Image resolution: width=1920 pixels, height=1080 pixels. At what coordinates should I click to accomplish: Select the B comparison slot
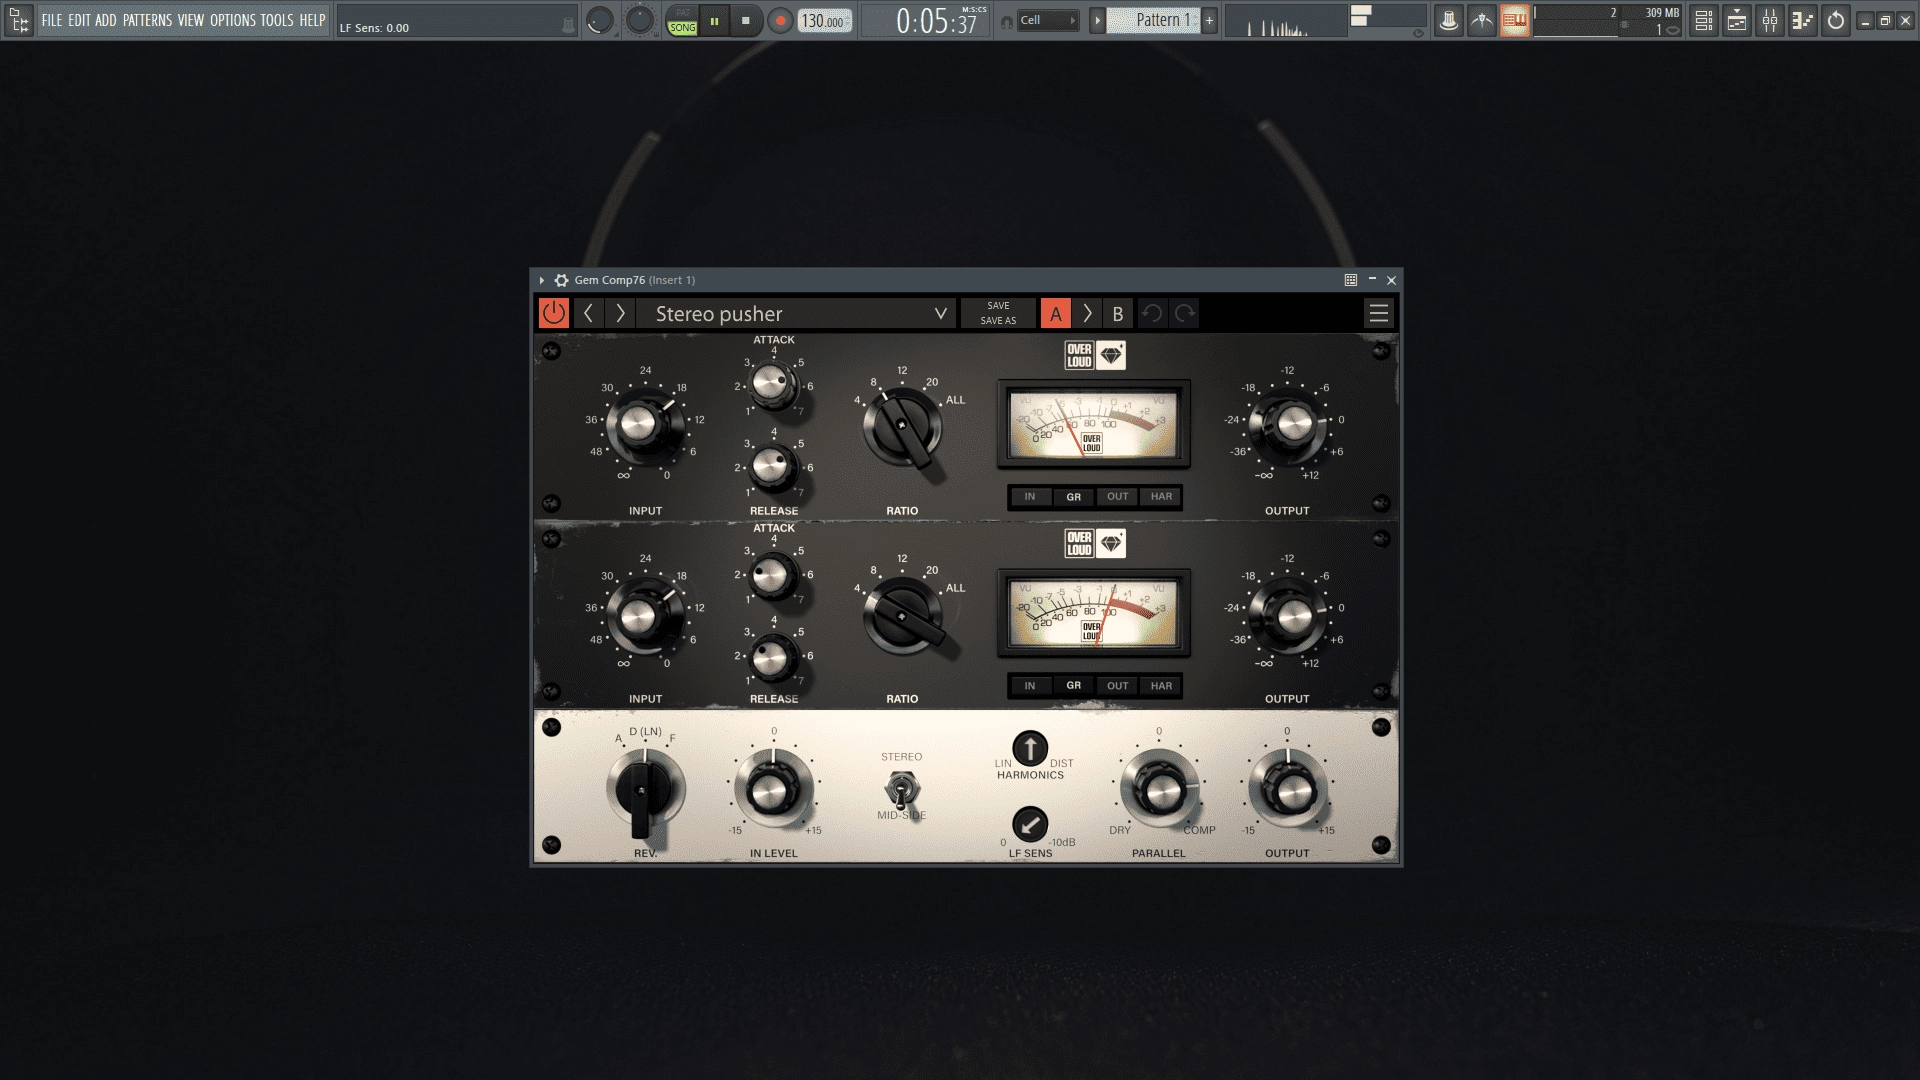(x=1118, y=314)
